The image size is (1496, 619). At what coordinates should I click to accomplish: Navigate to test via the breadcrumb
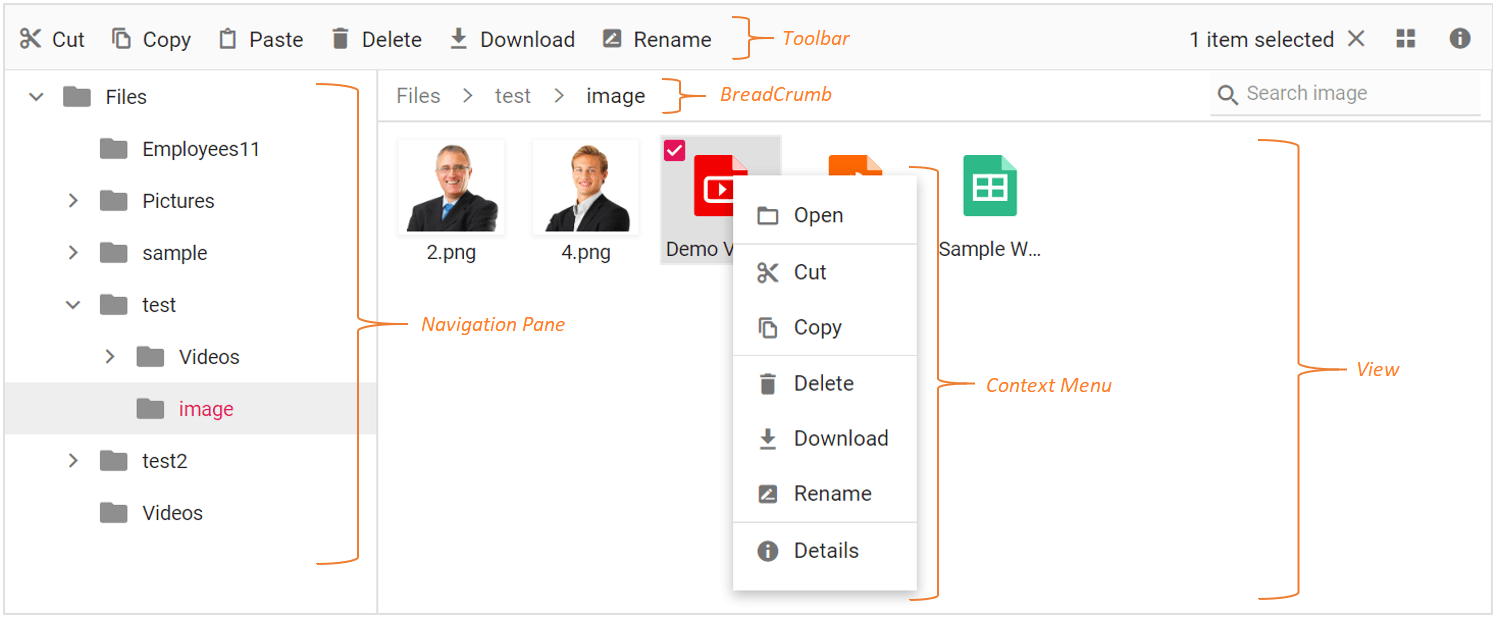pos(512,94)
